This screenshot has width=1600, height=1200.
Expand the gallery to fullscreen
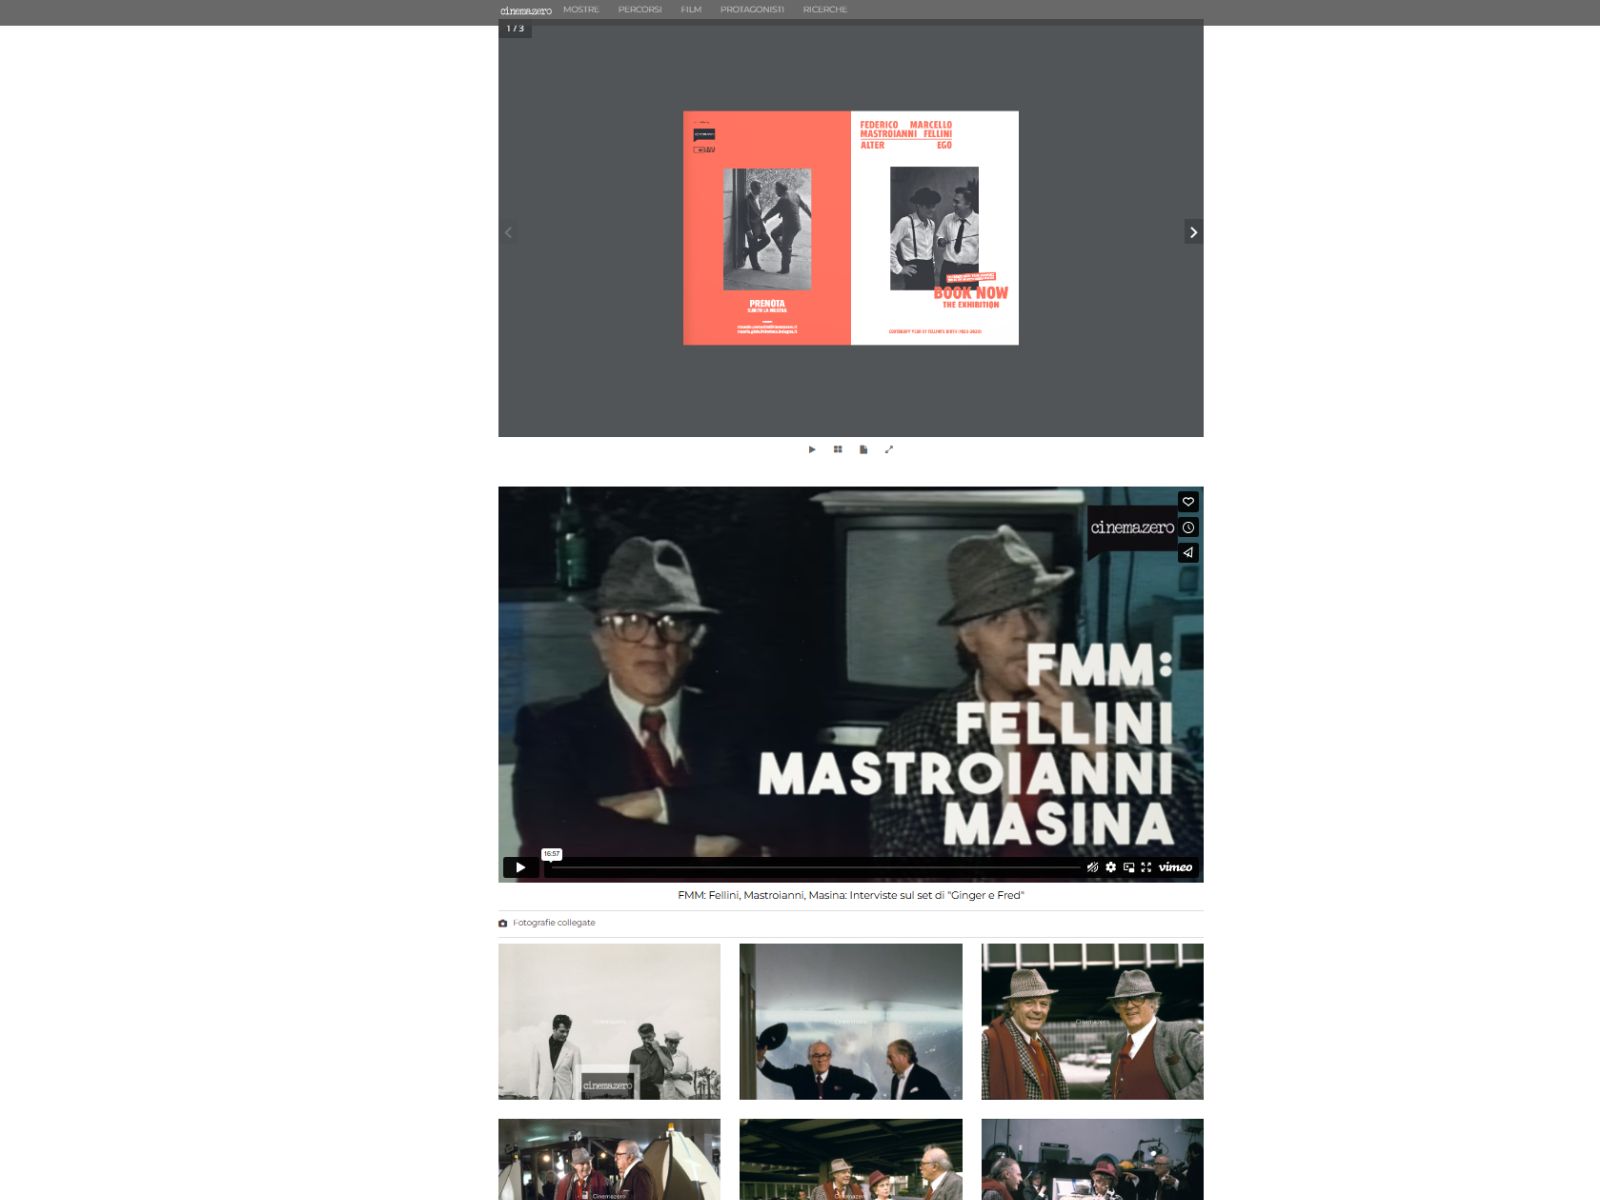tap(889, 450)
